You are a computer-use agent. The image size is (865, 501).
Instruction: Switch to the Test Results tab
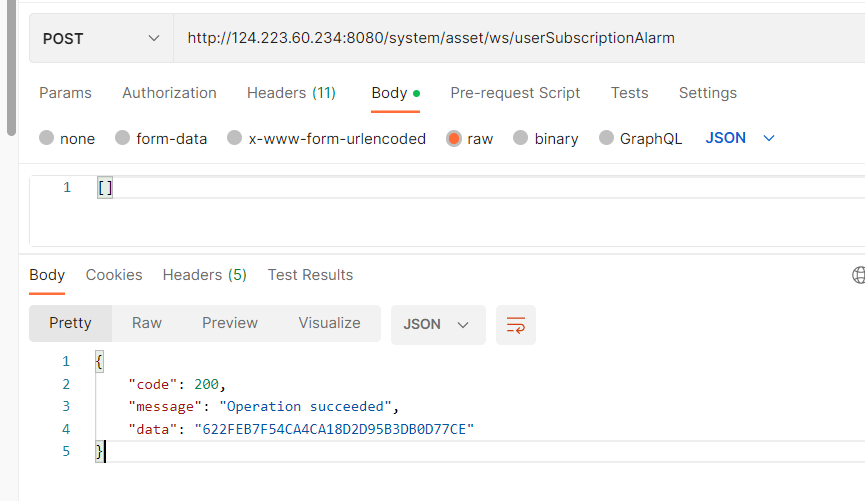click(310, 275)
